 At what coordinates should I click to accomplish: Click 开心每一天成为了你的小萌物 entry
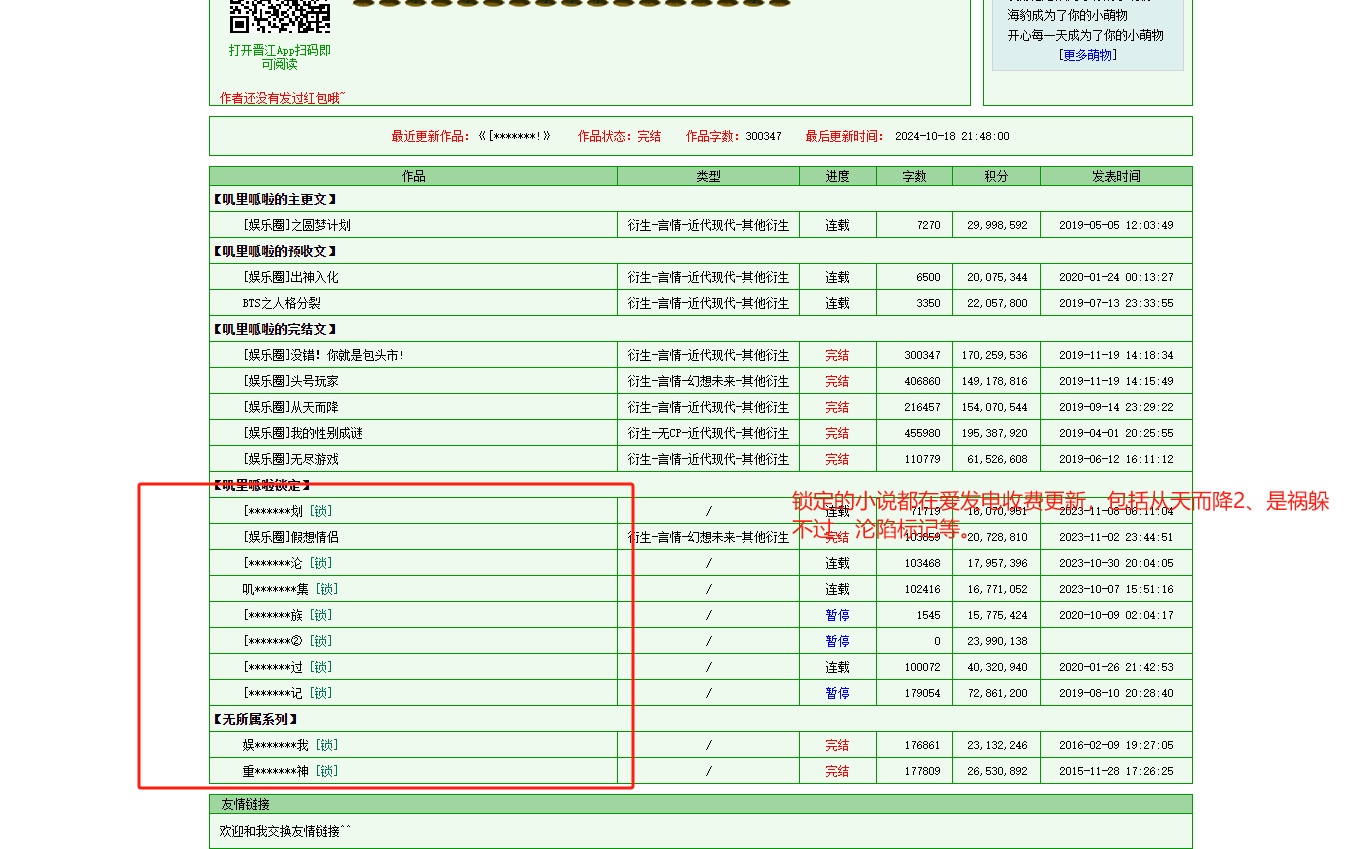[1085, 35]
